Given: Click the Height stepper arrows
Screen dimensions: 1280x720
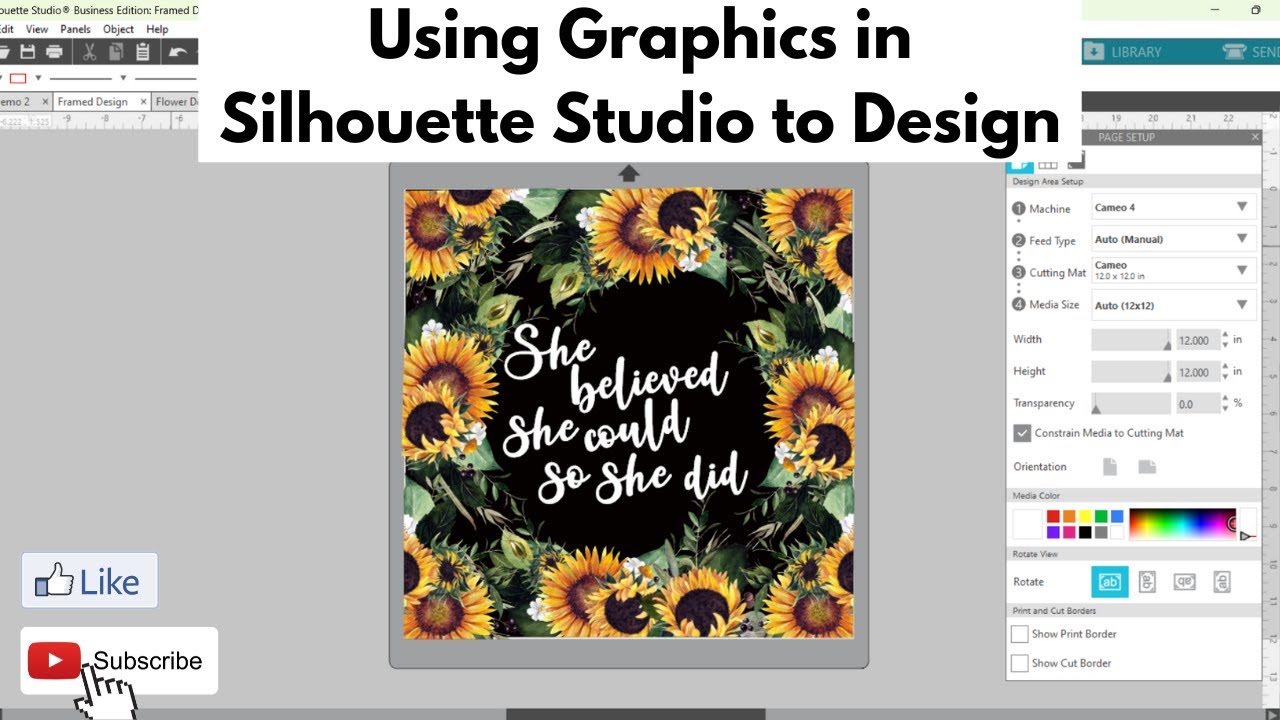Looking at the screenshot, I should (x=1226, y=372).
